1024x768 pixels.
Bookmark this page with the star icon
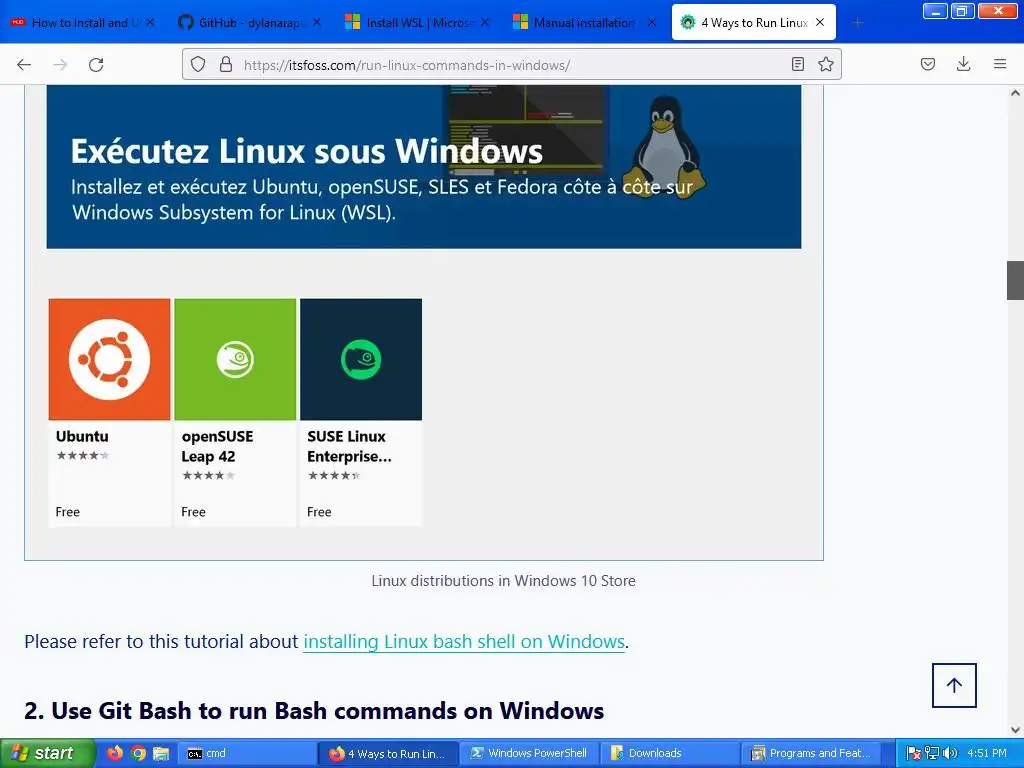[825, 64]
